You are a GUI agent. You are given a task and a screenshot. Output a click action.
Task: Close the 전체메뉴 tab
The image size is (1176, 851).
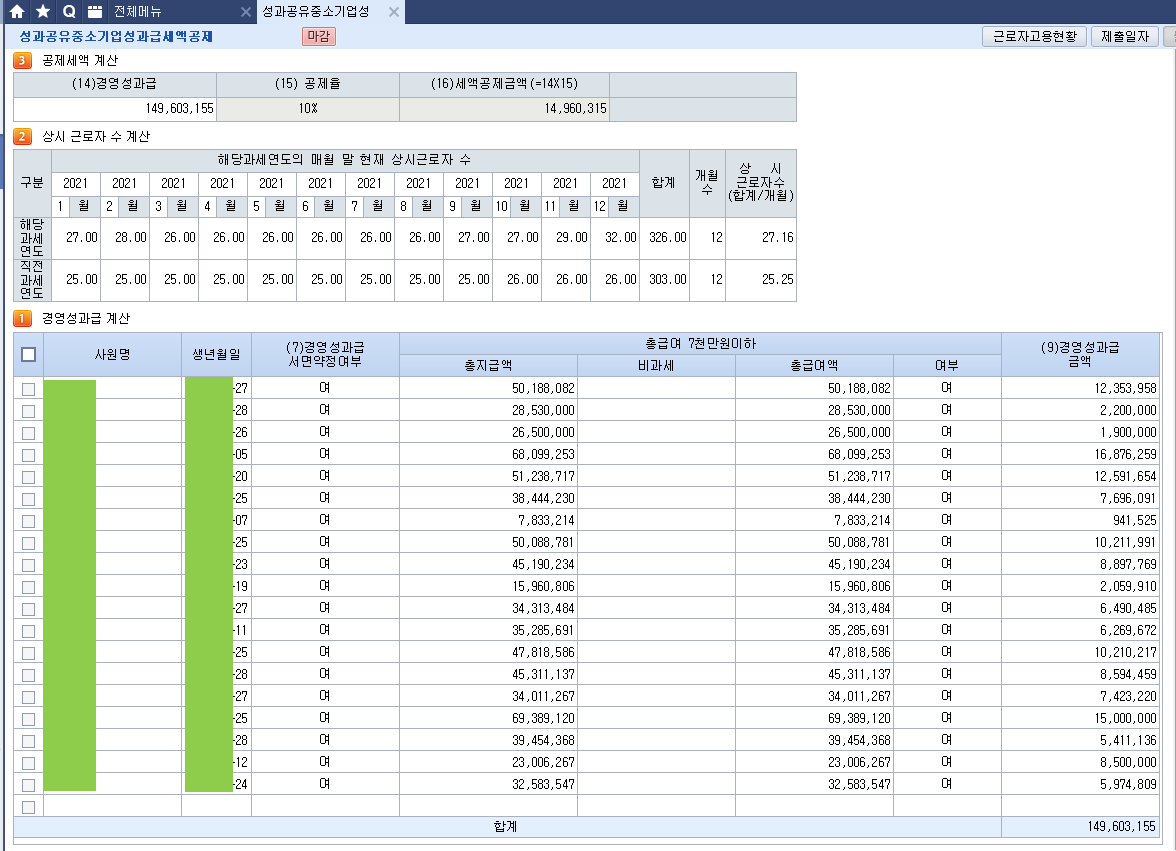tap(246, 12)
